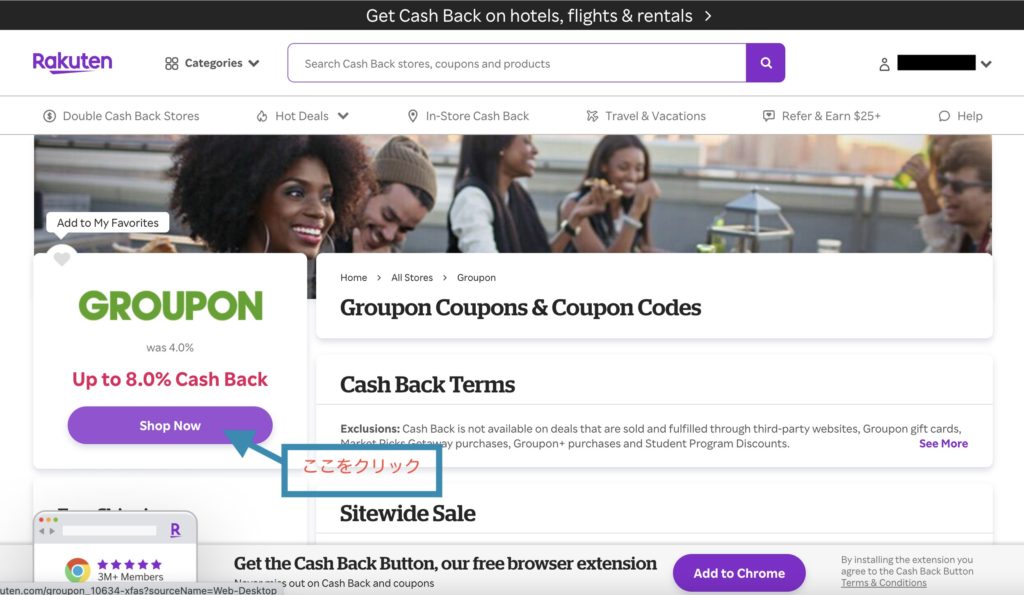The height and width of the screenshot is (595, 1024).
Task: Open Travel & Vacations section
Action: [x=646, y=116]
